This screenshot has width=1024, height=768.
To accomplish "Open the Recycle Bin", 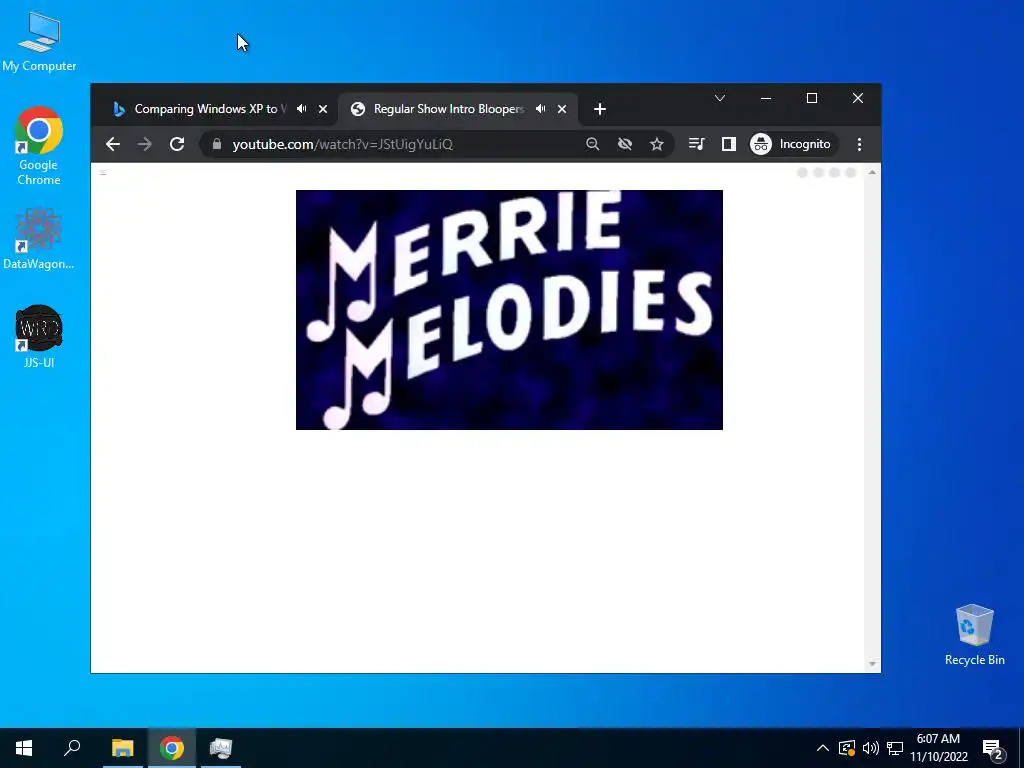I will [x=974, y=635].
